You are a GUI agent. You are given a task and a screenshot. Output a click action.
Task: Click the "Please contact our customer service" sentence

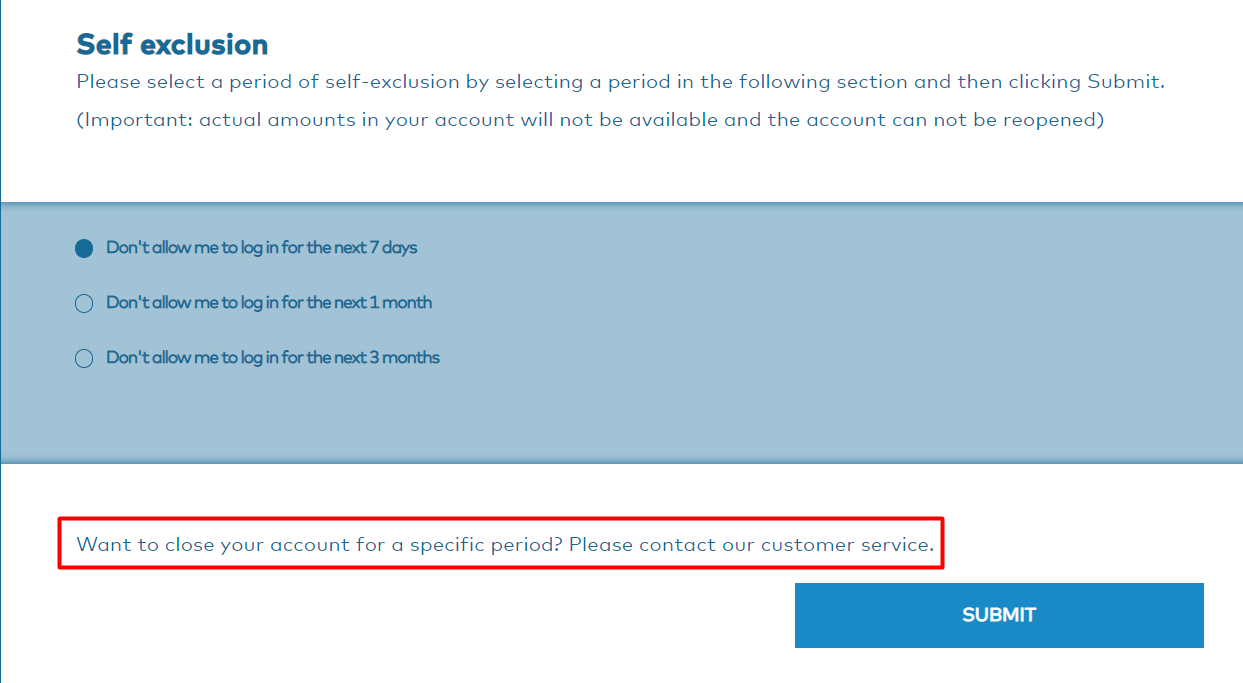point(751,545)
